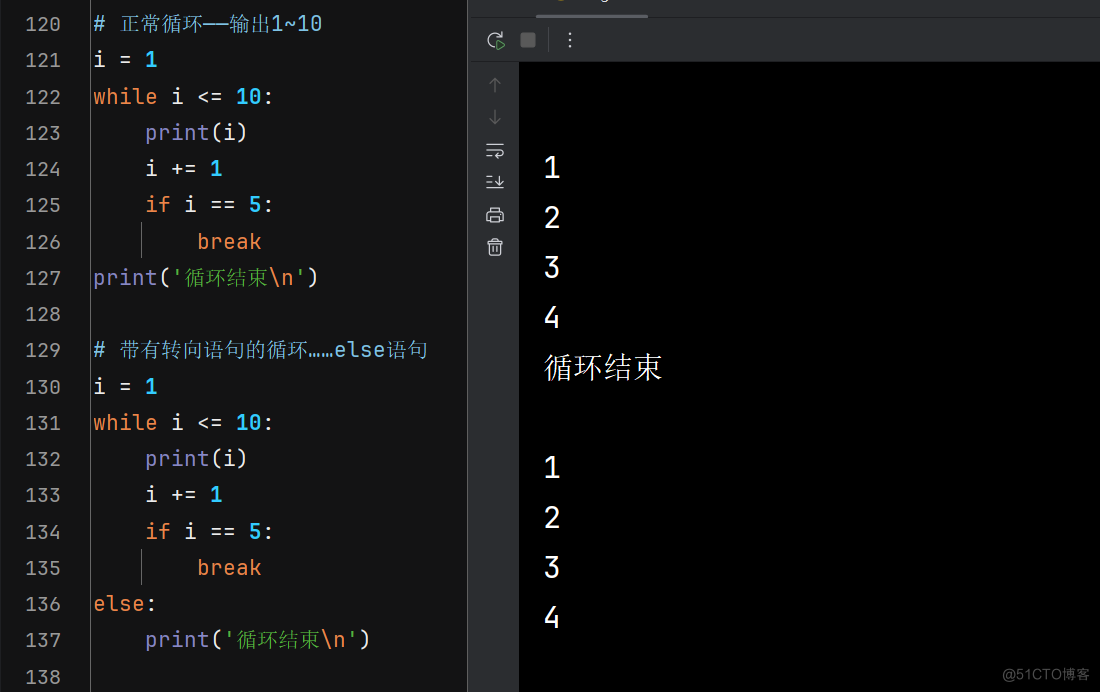1100x692 pixels.
Task: Click 'if i == 5:' on line 125
Action: coord(209,205)
